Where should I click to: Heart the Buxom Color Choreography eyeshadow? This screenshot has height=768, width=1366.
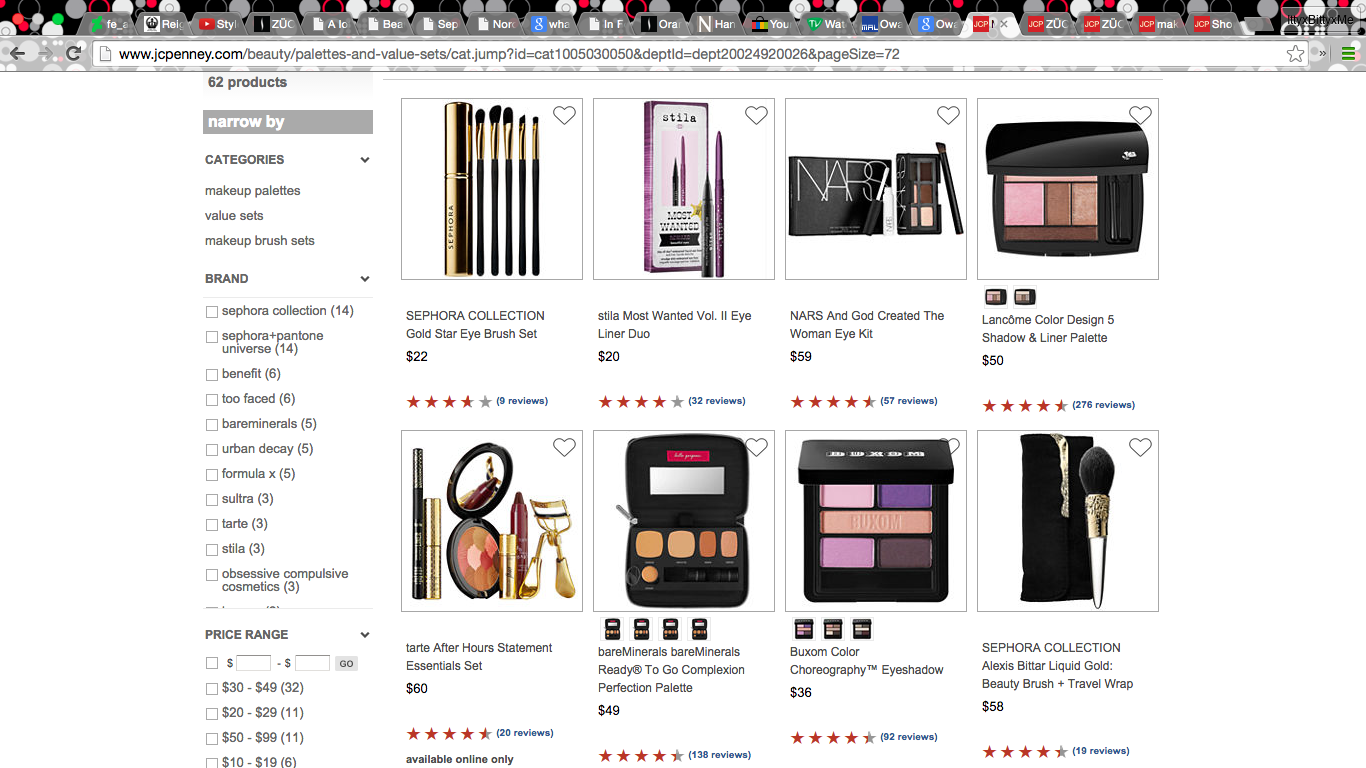(948, 447)
